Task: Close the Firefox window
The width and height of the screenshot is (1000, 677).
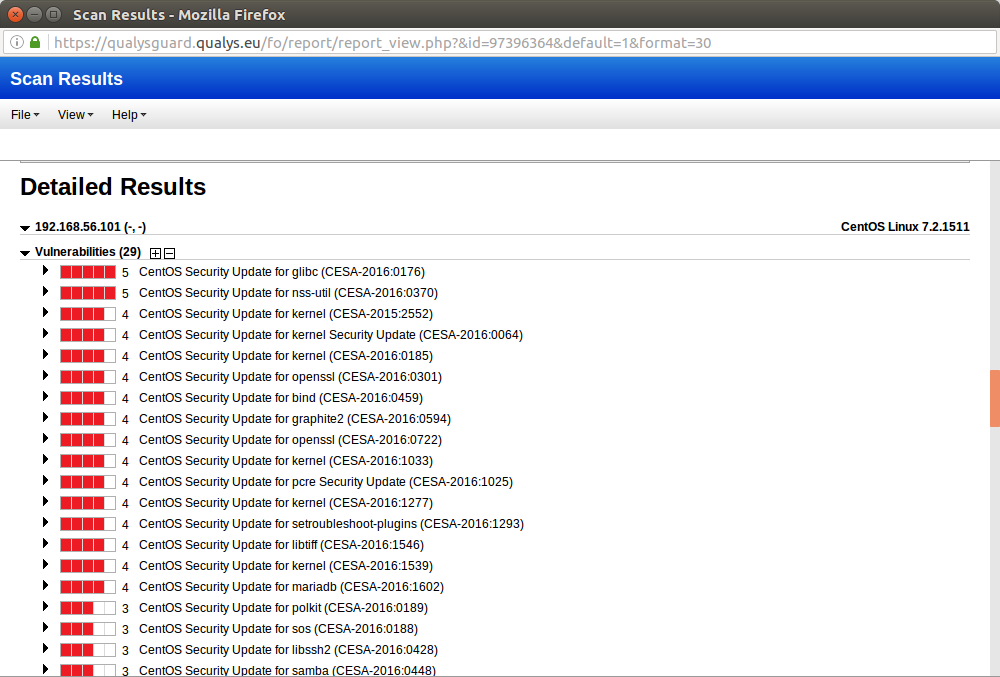Action: (15, 14)
